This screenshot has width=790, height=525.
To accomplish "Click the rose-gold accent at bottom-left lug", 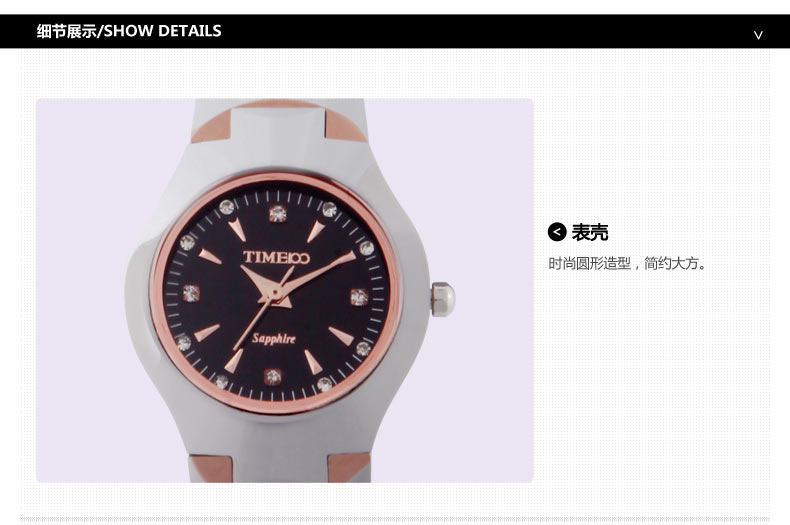I will pyautogui.click(x=210, y=466).
